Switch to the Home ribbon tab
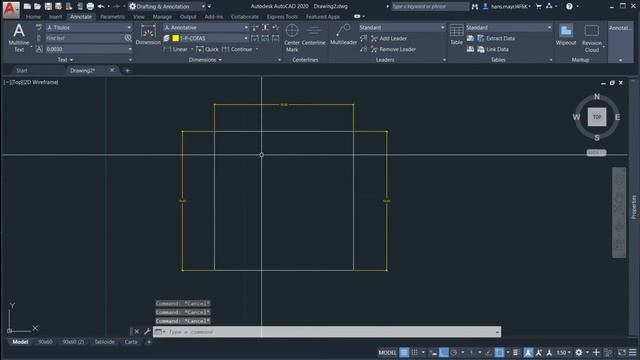The height and width of the screenshot is (360, 640). 33,17
